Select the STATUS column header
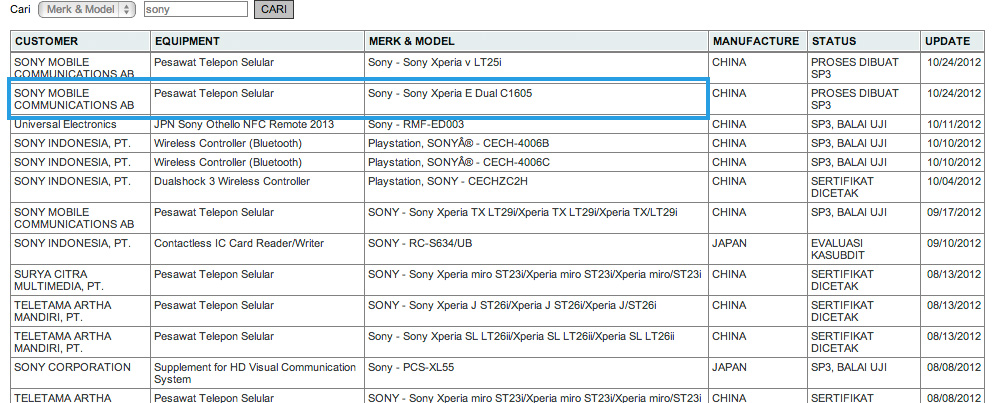This screenshot has width=995, height=403. point(864,41)
